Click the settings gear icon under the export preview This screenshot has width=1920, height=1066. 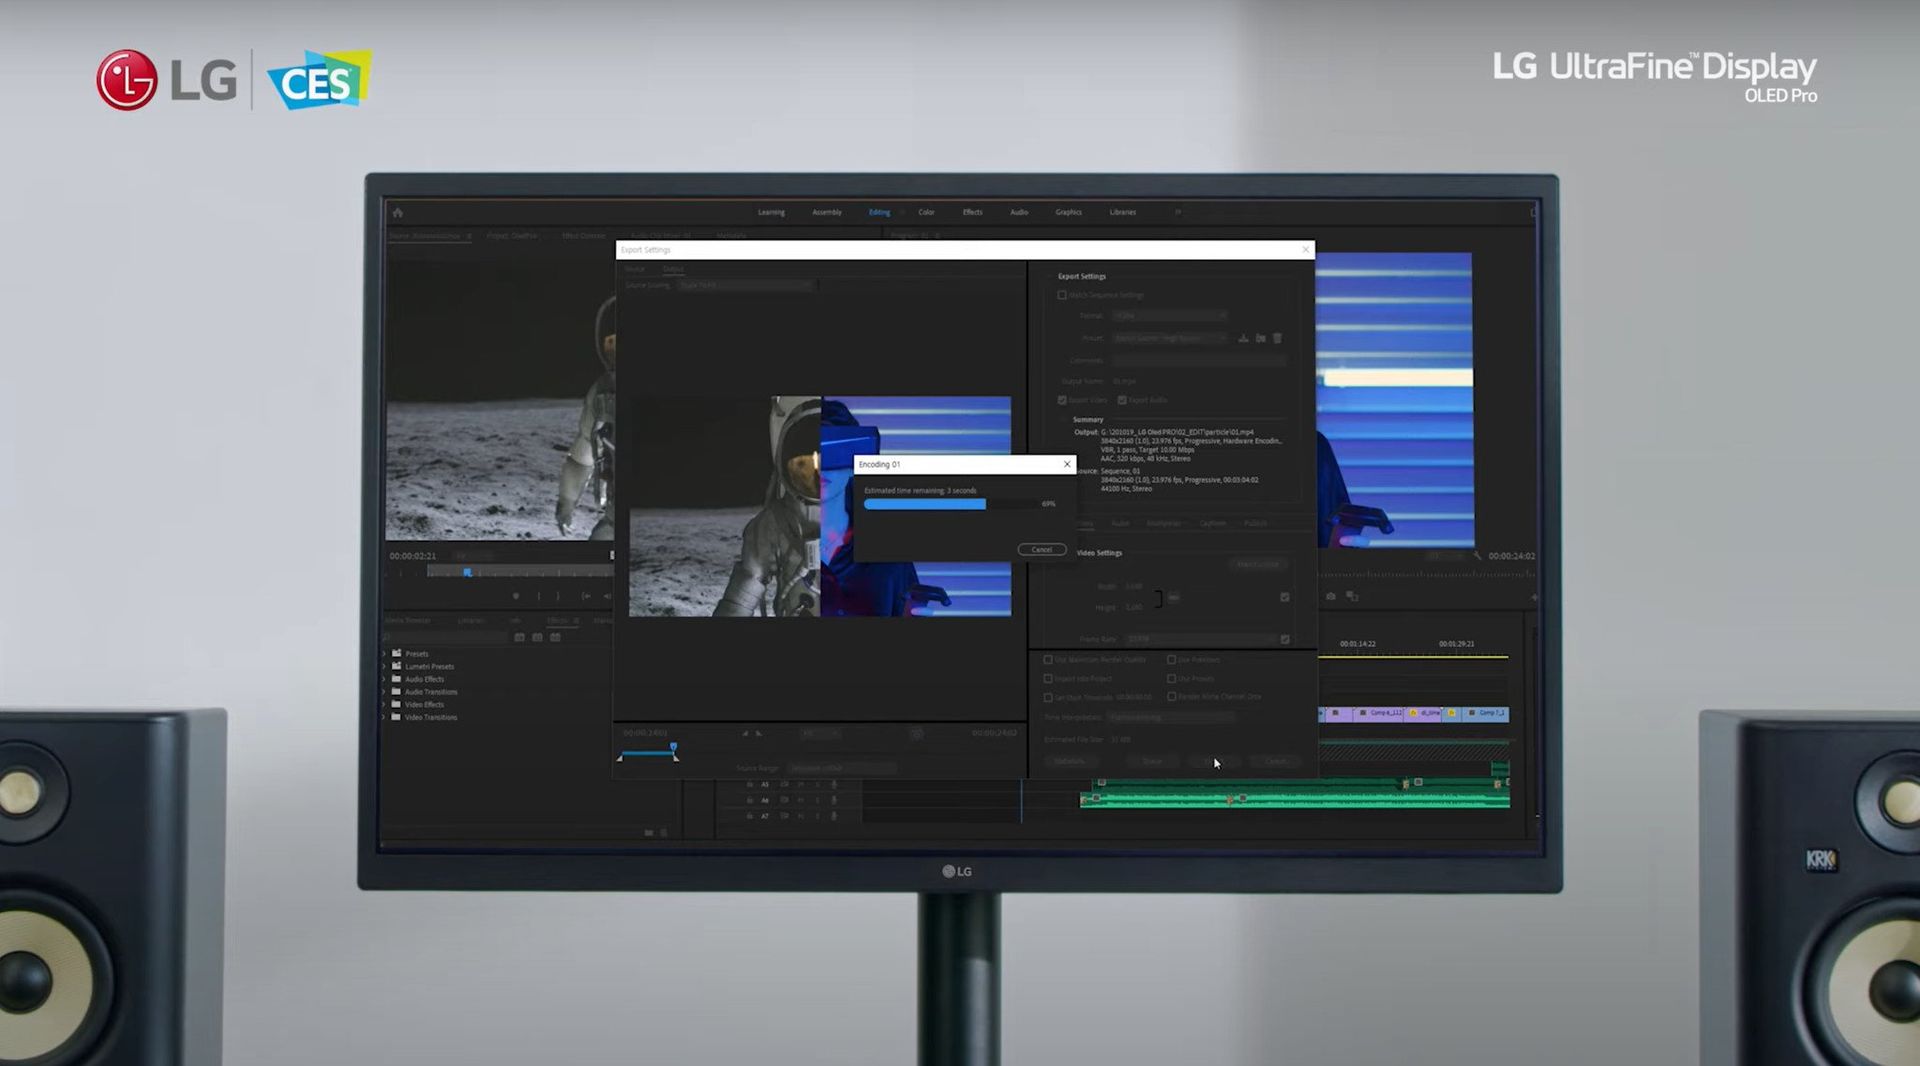tap(917, 733)
